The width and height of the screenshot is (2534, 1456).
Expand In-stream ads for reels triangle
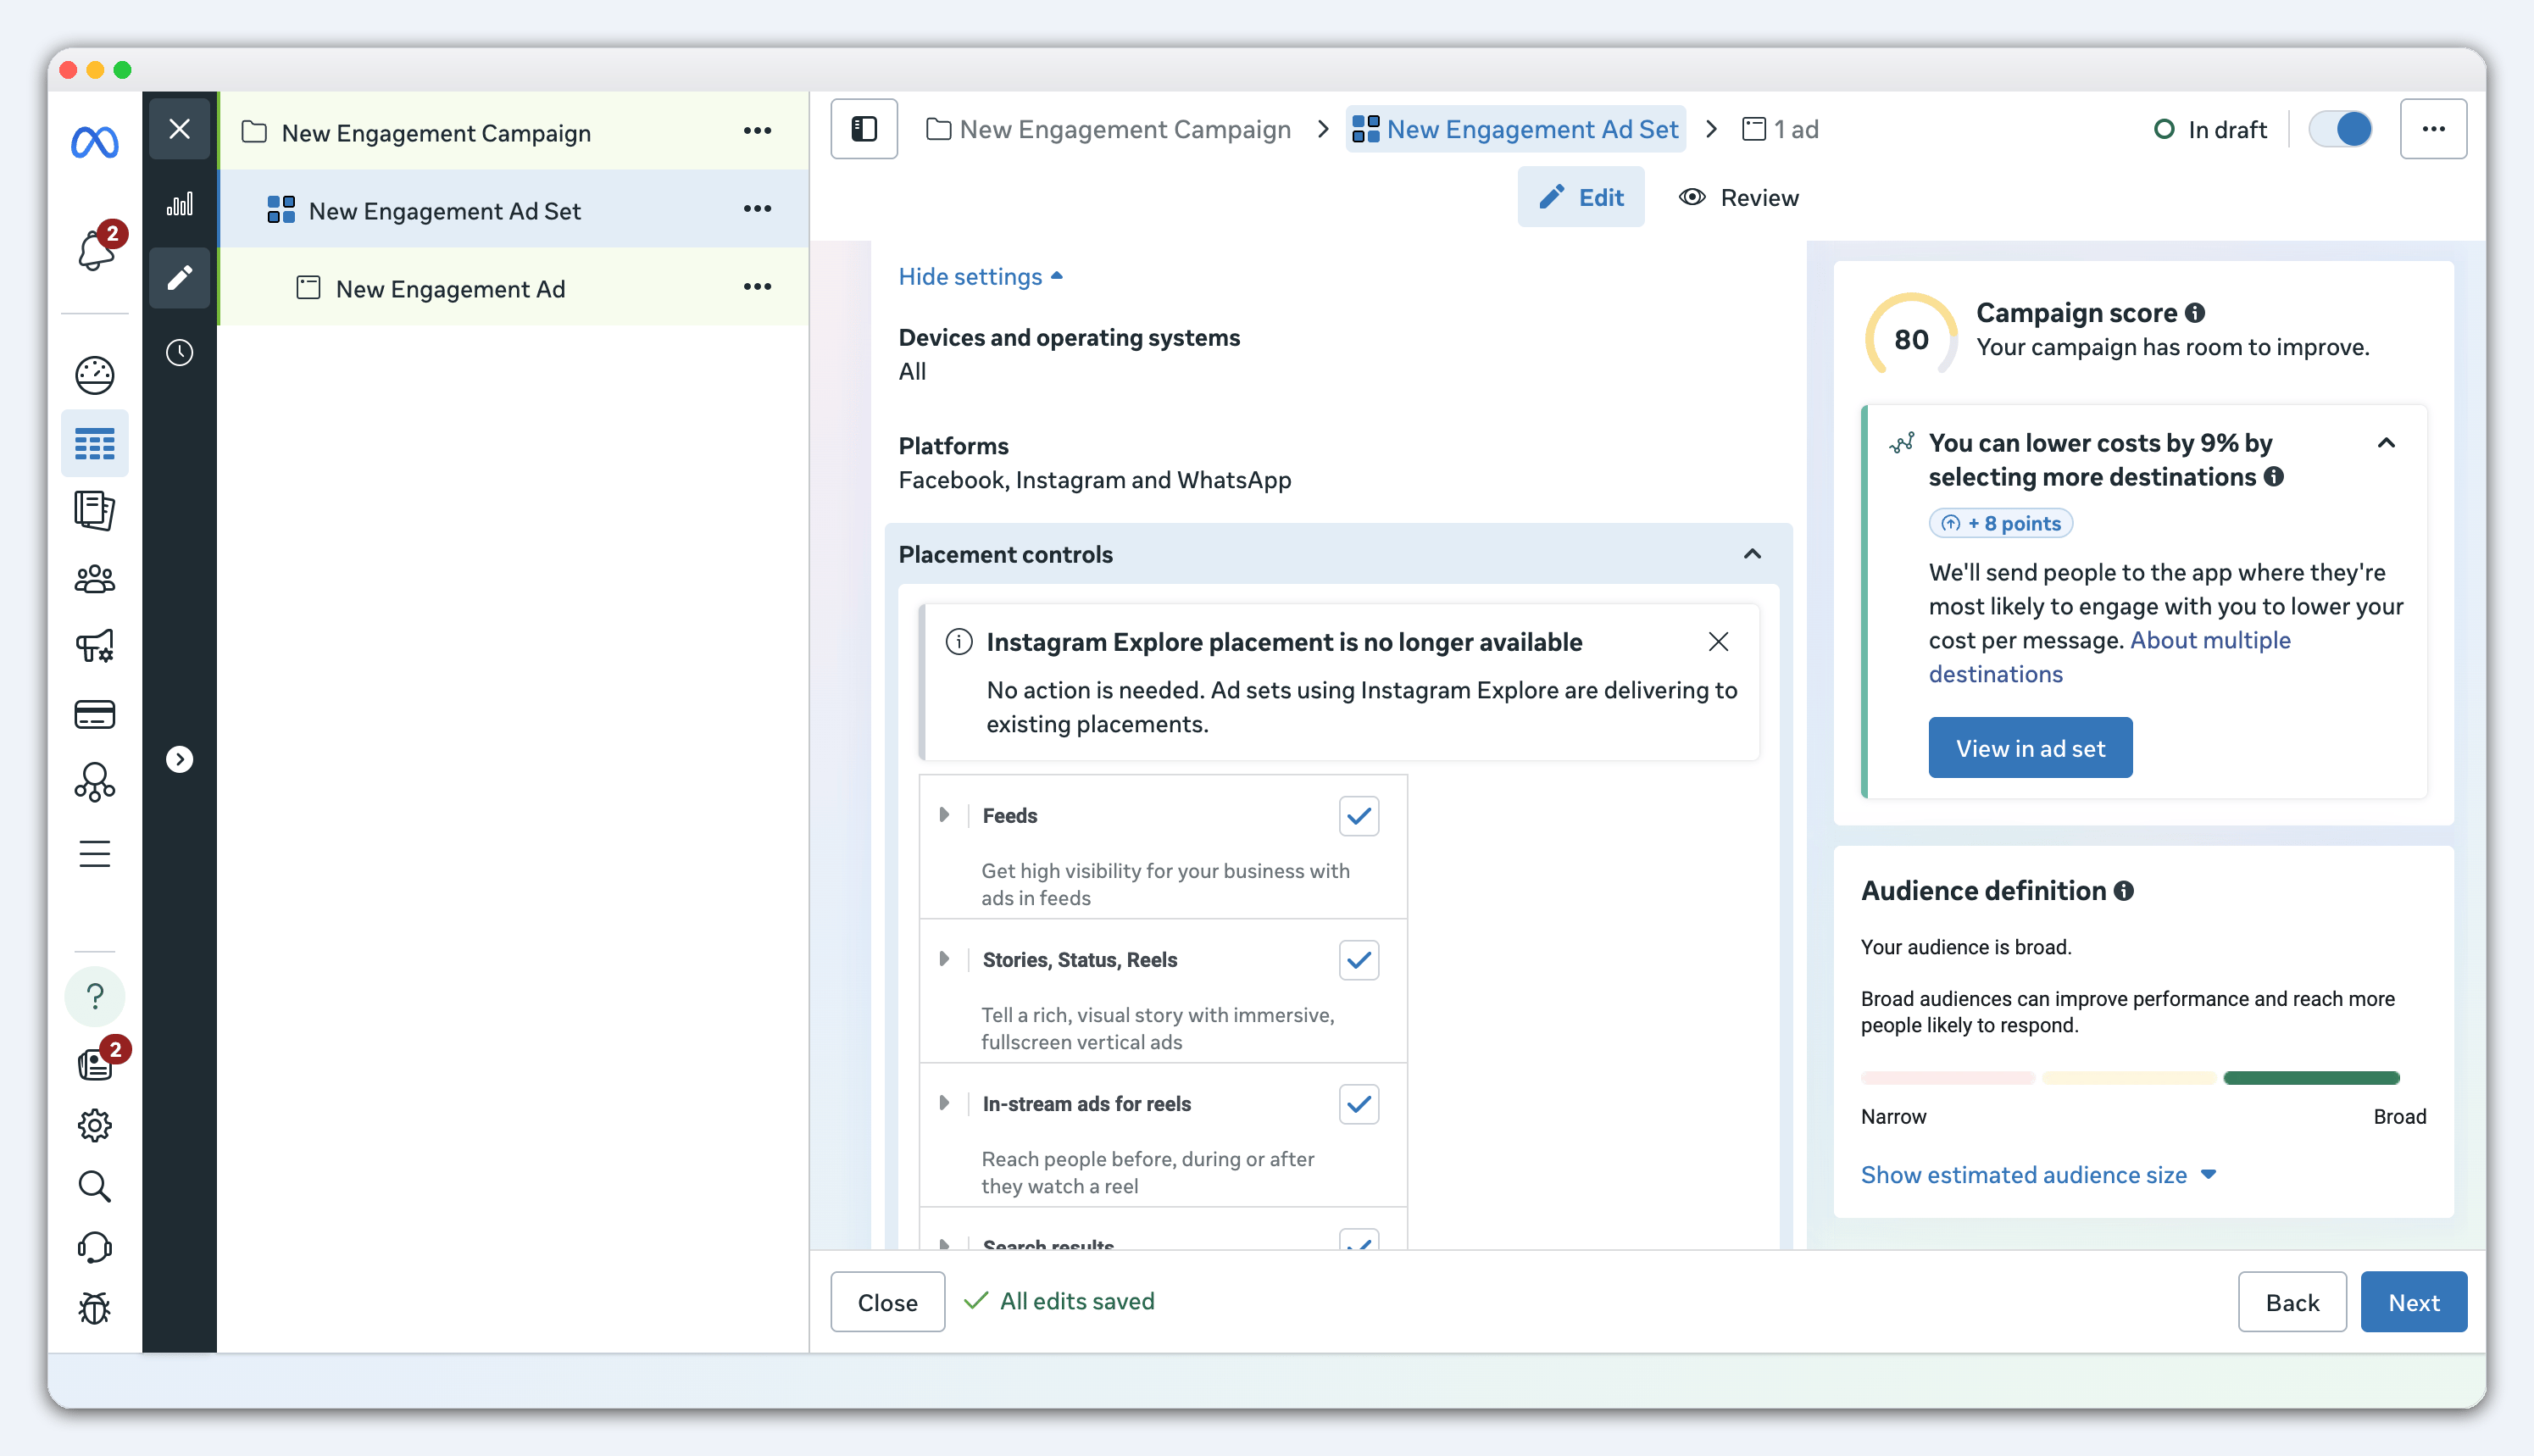click(943, 1103)
